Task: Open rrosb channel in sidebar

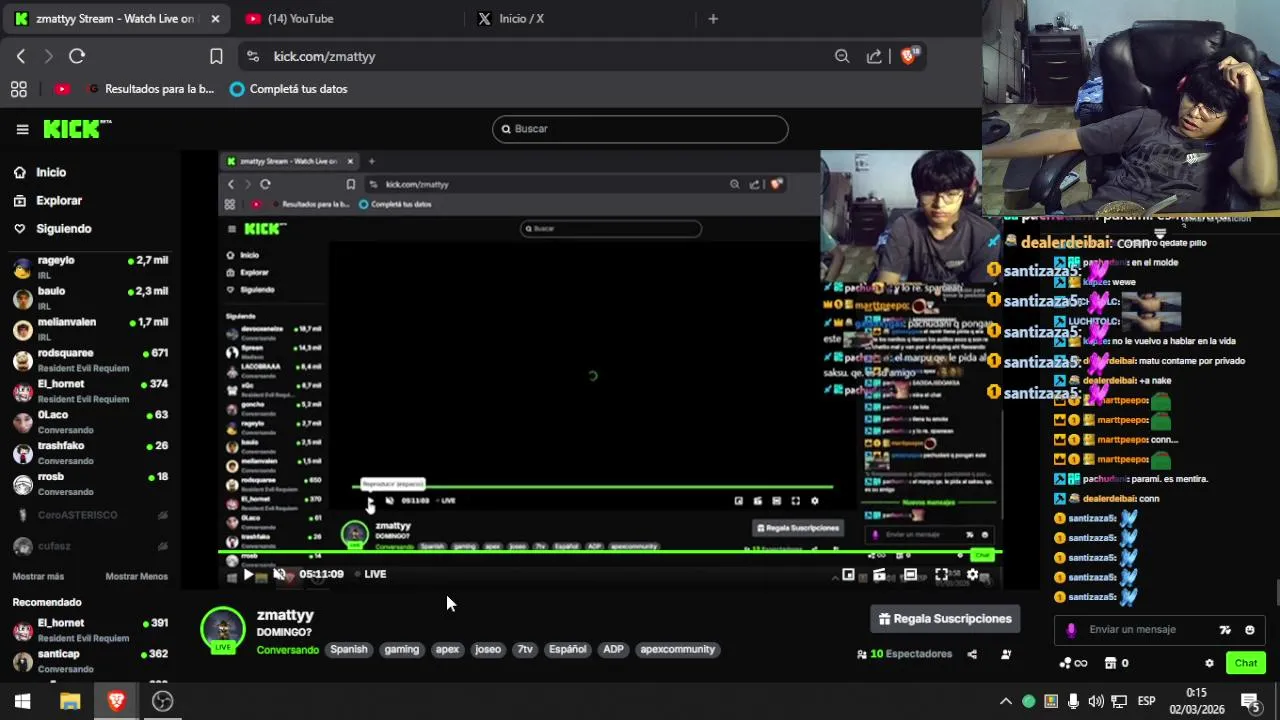Action: pyautogui.click(x=90, y=483)
